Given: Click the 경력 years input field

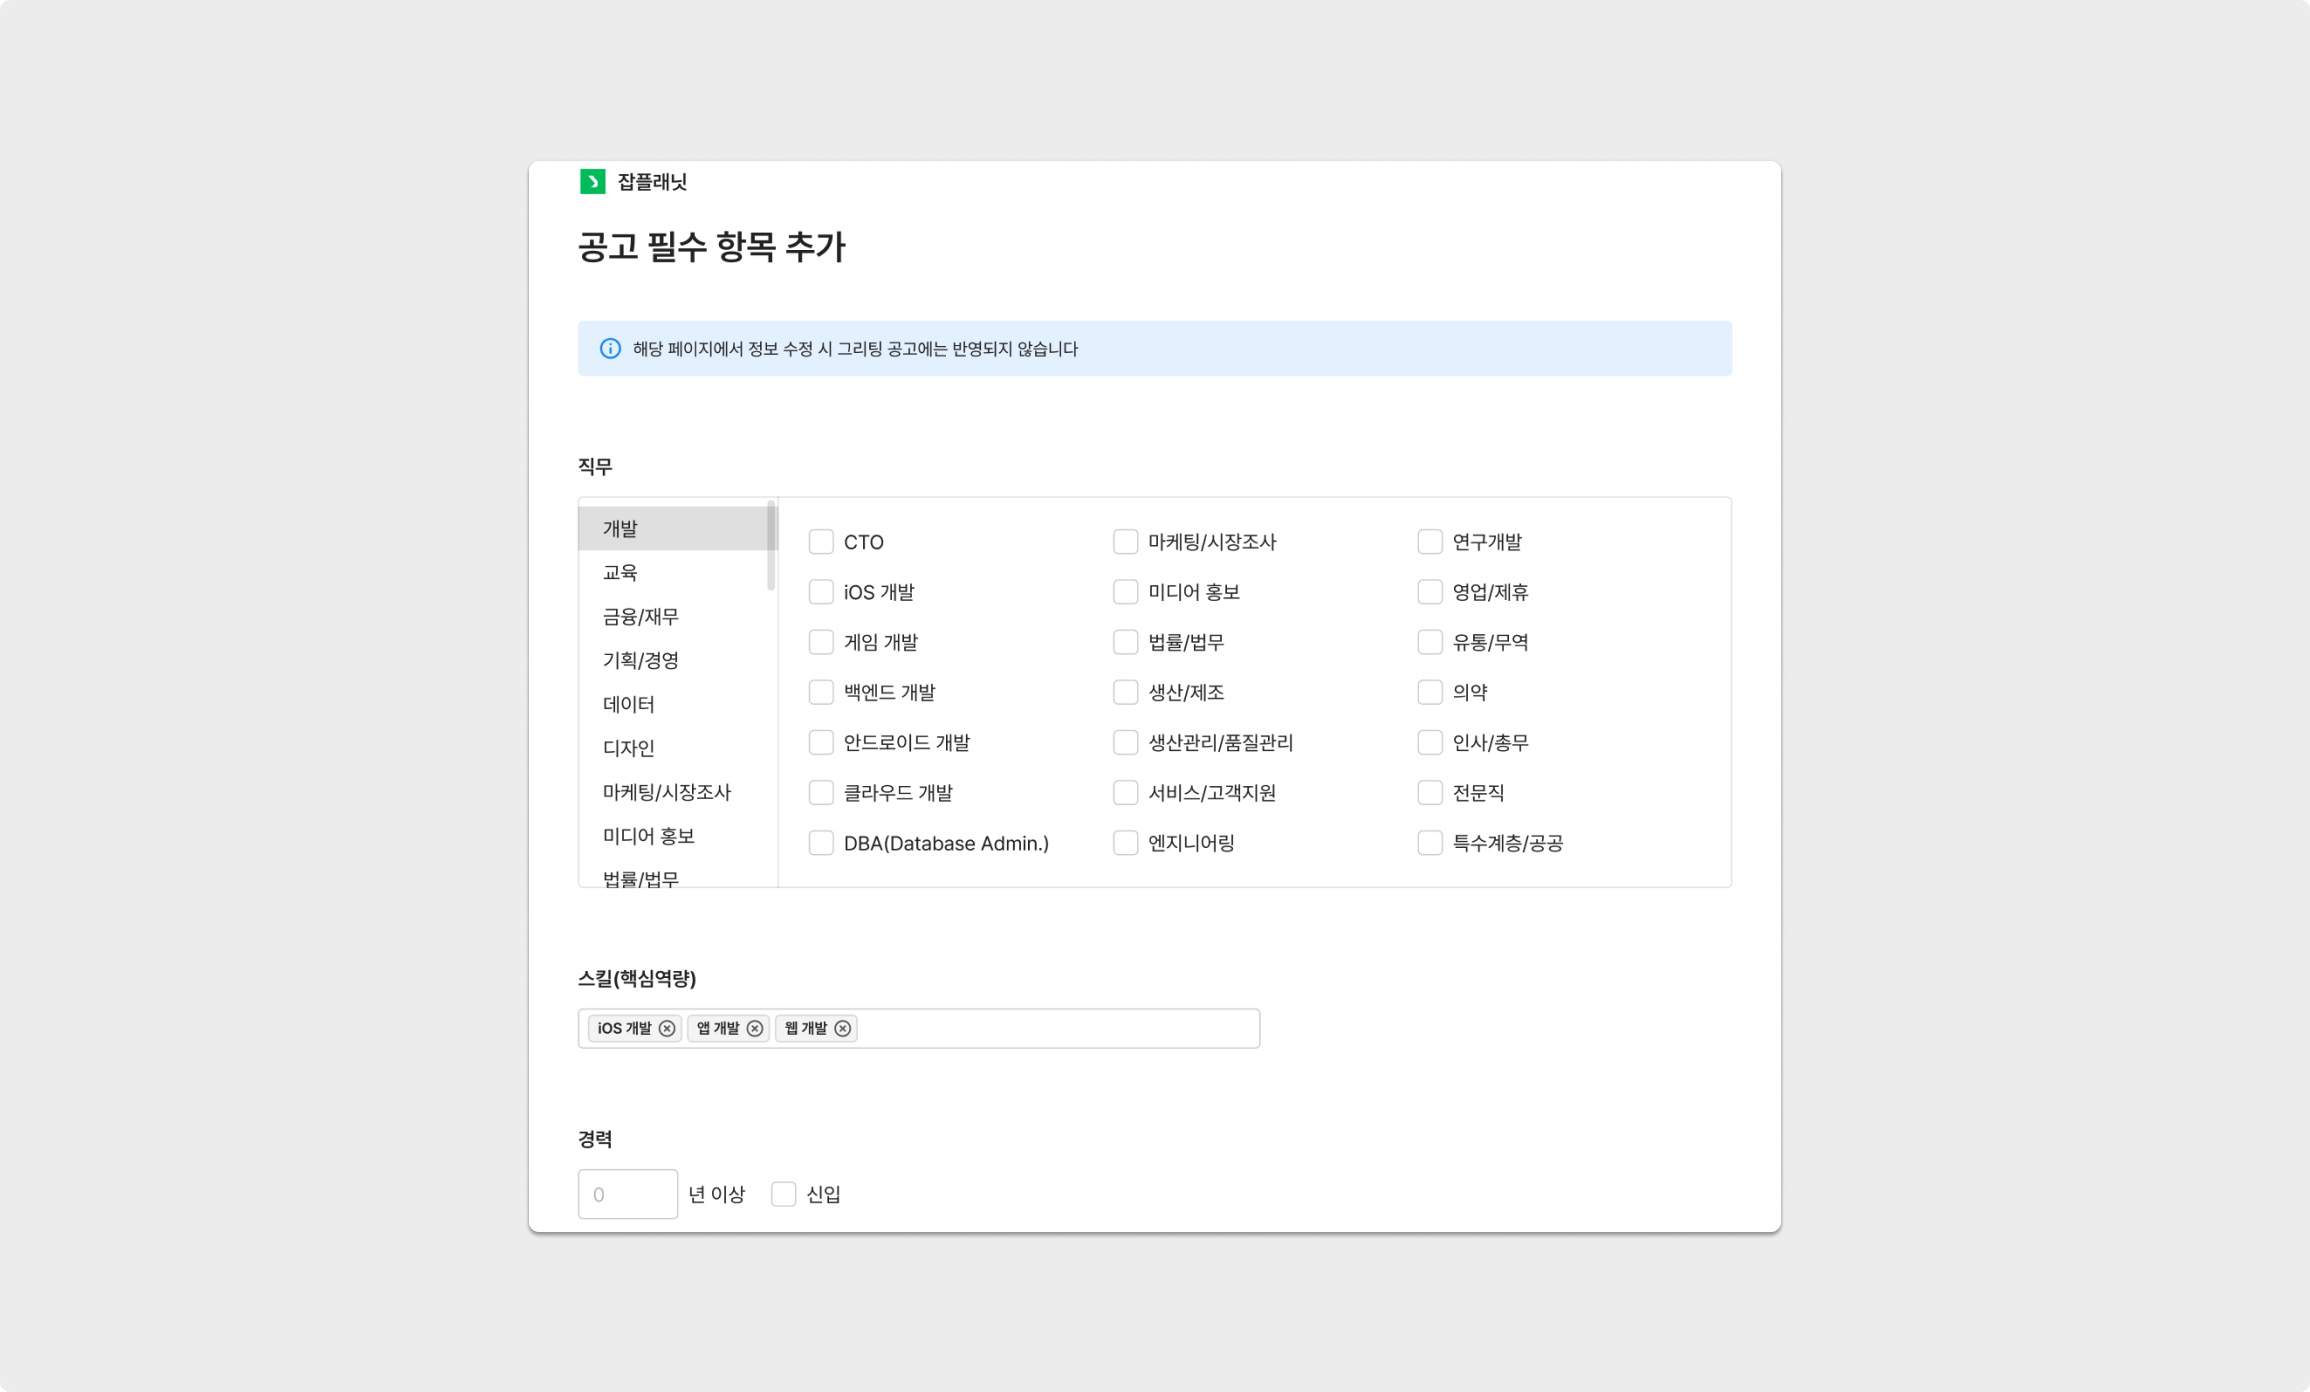Looking at the screenshot, I should point(627,1194).
